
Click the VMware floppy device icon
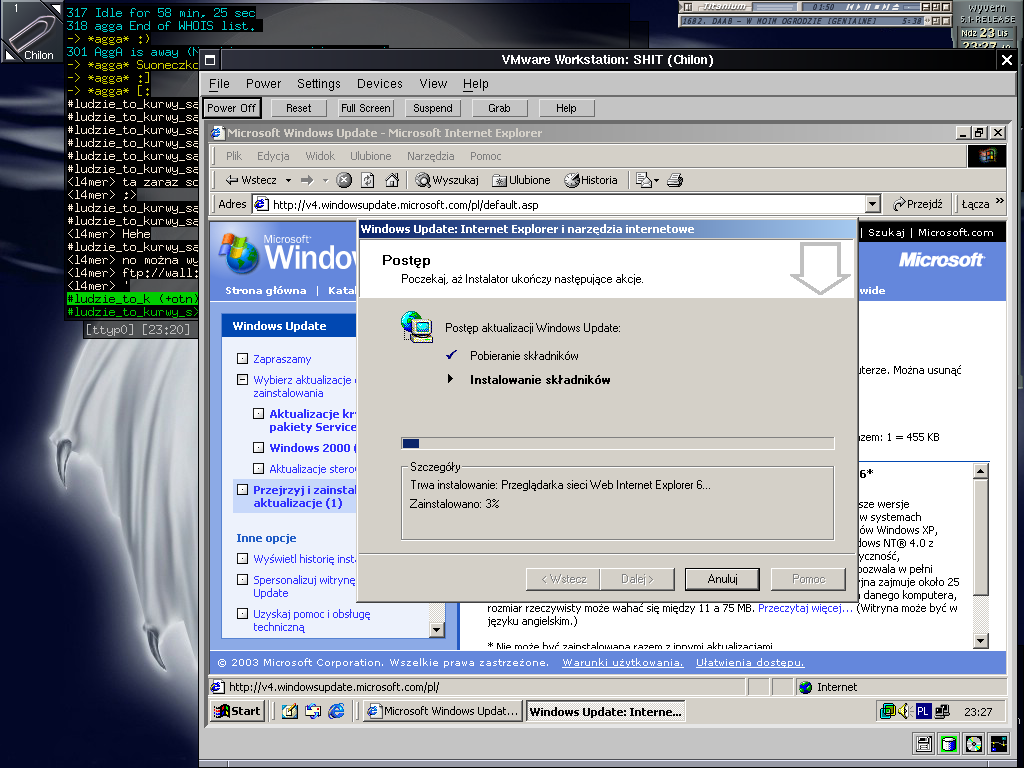point(925,743)
